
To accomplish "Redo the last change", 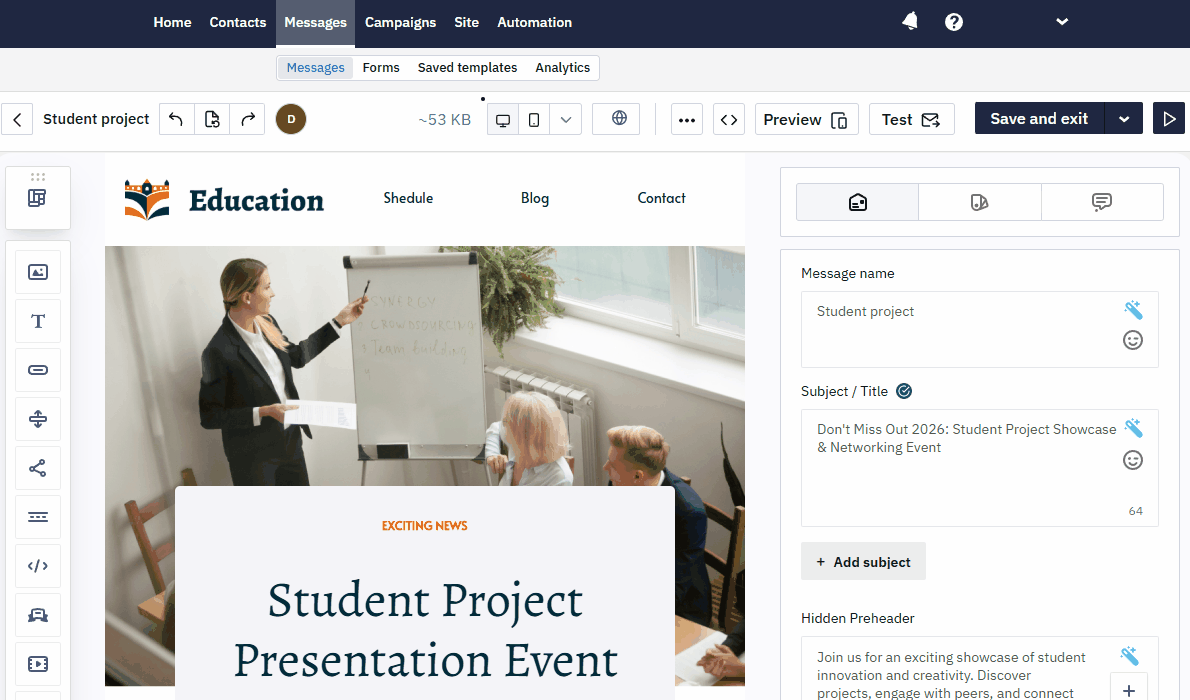I will (247, 119).
